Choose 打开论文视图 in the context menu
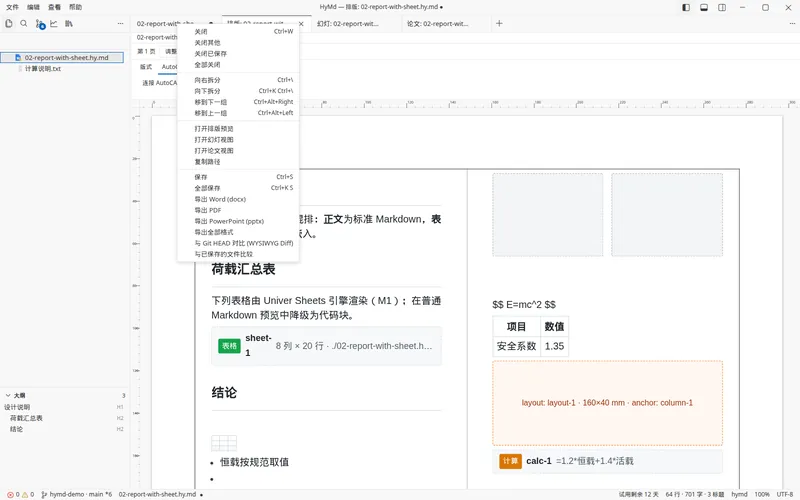Screen dimensions: 800x500 click(x=238, y=151)
